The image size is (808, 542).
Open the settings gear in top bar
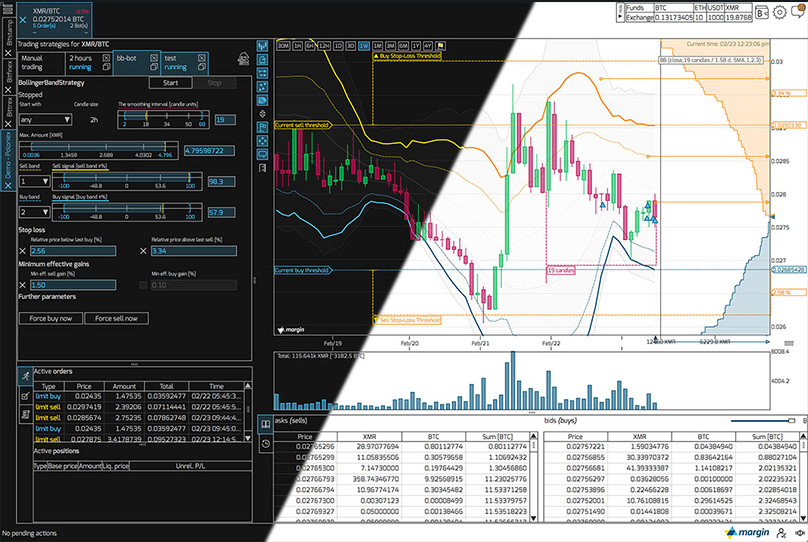780,12
